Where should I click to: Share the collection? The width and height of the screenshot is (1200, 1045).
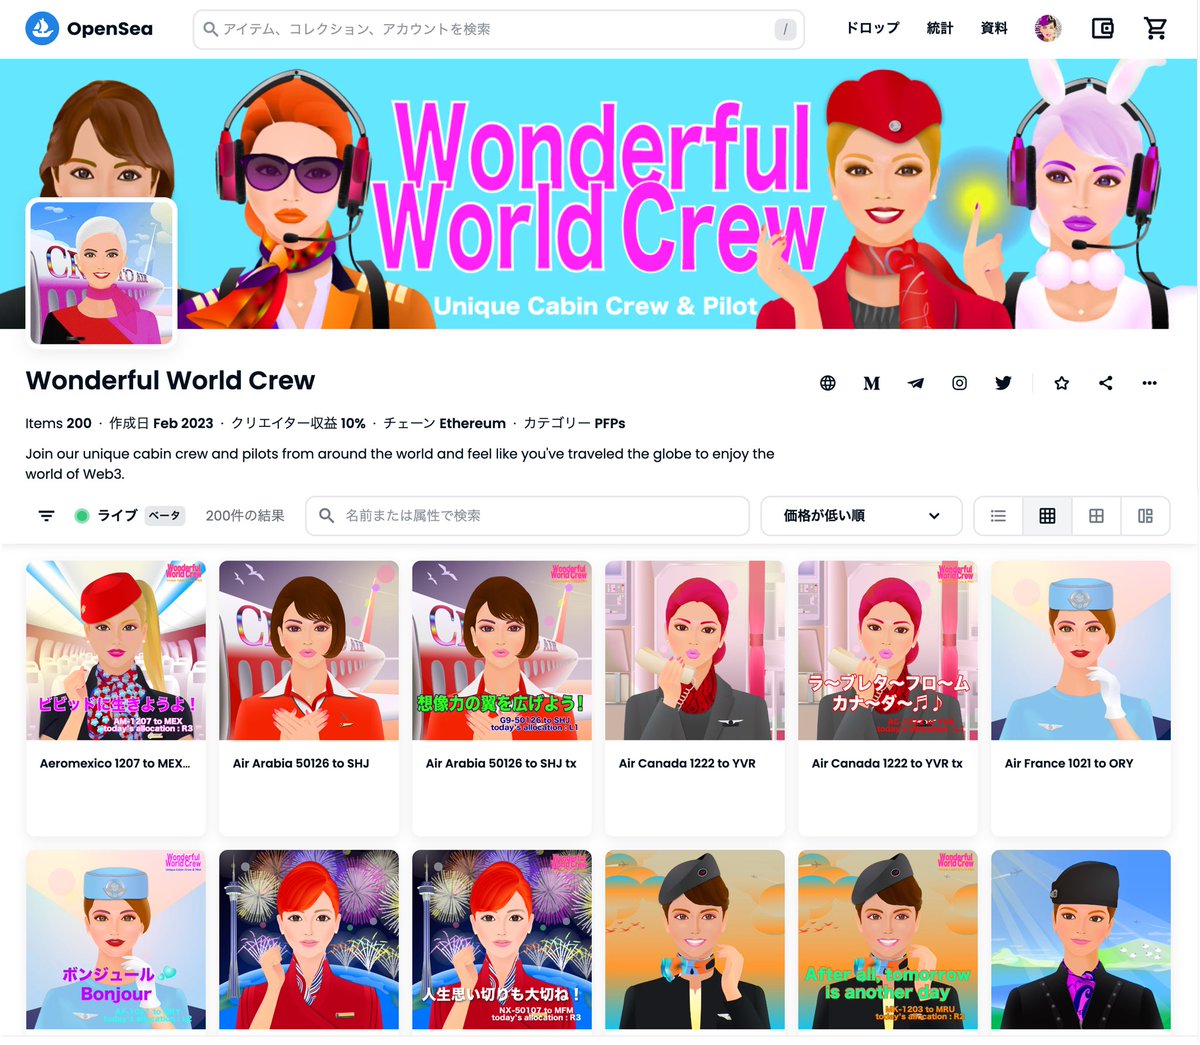[1106, 383]
